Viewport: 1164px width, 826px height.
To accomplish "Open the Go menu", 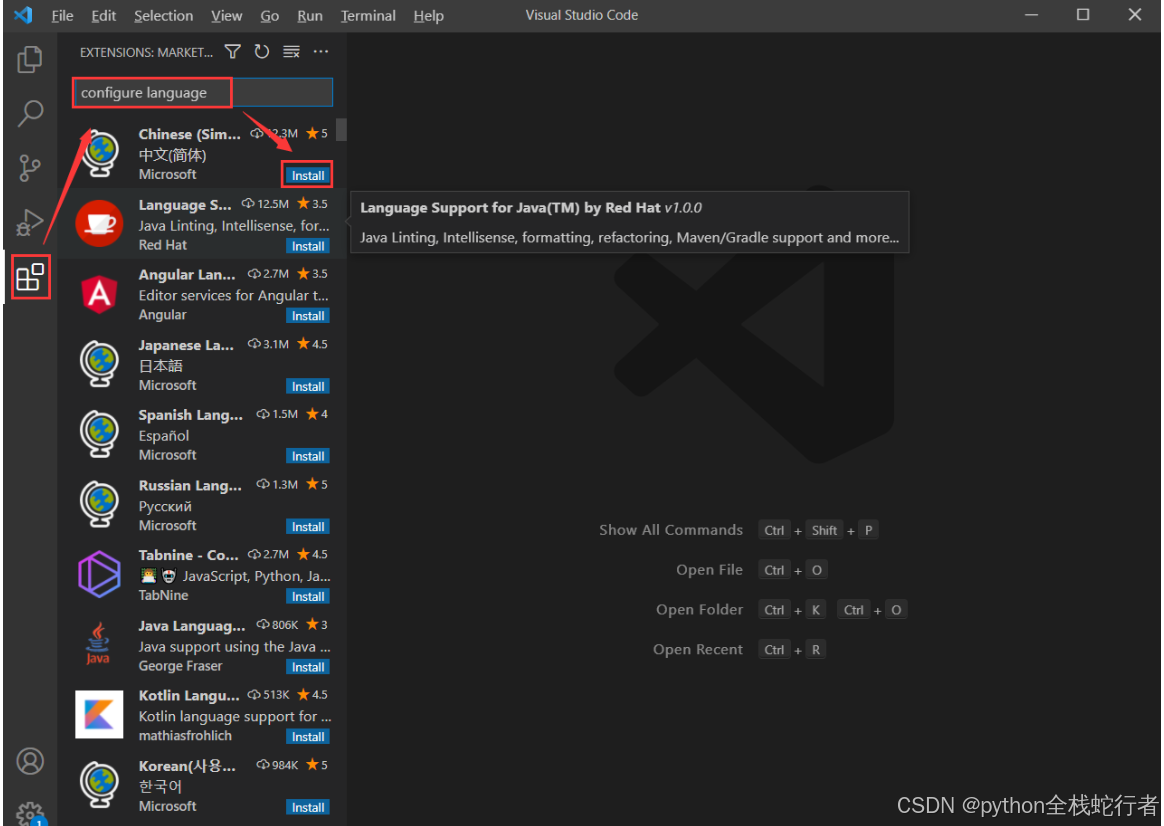I will [x=269, y=16].
